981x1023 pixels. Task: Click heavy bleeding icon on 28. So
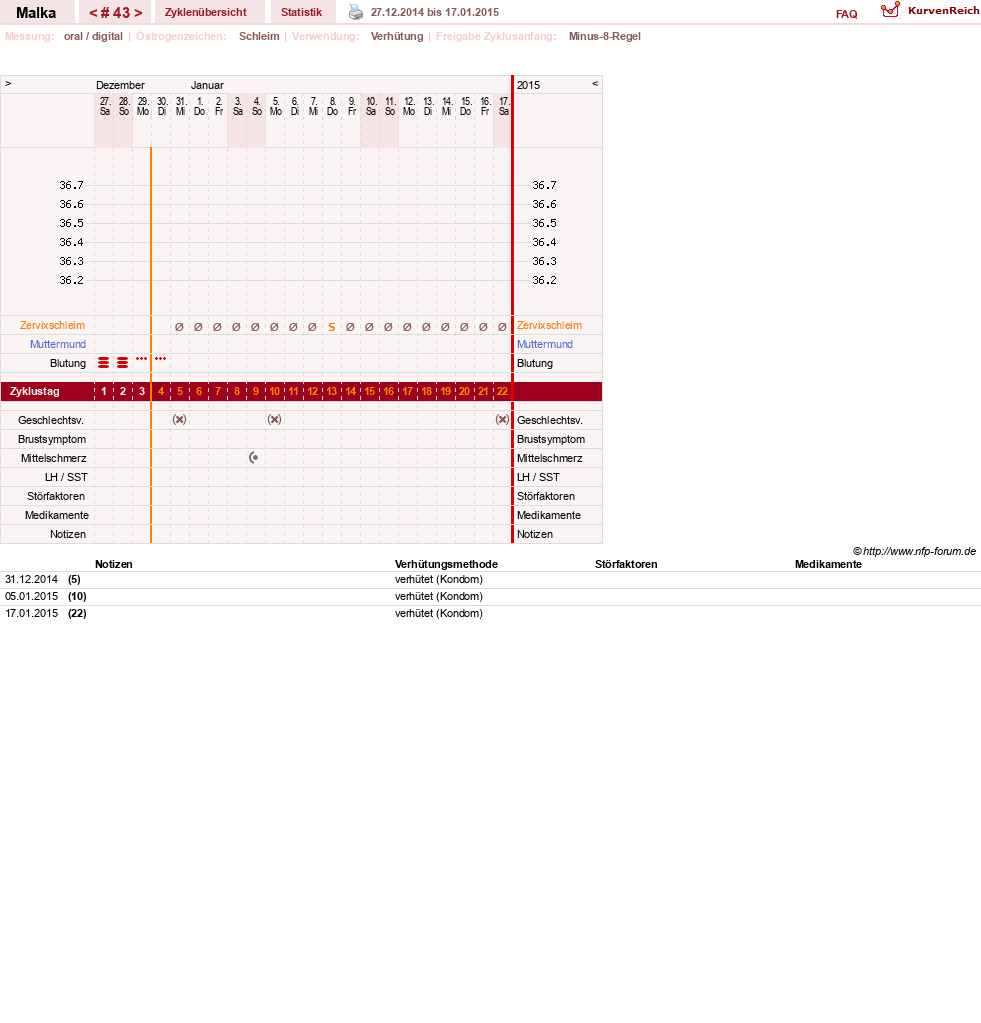pyautogui.click(x=123, y=363)
